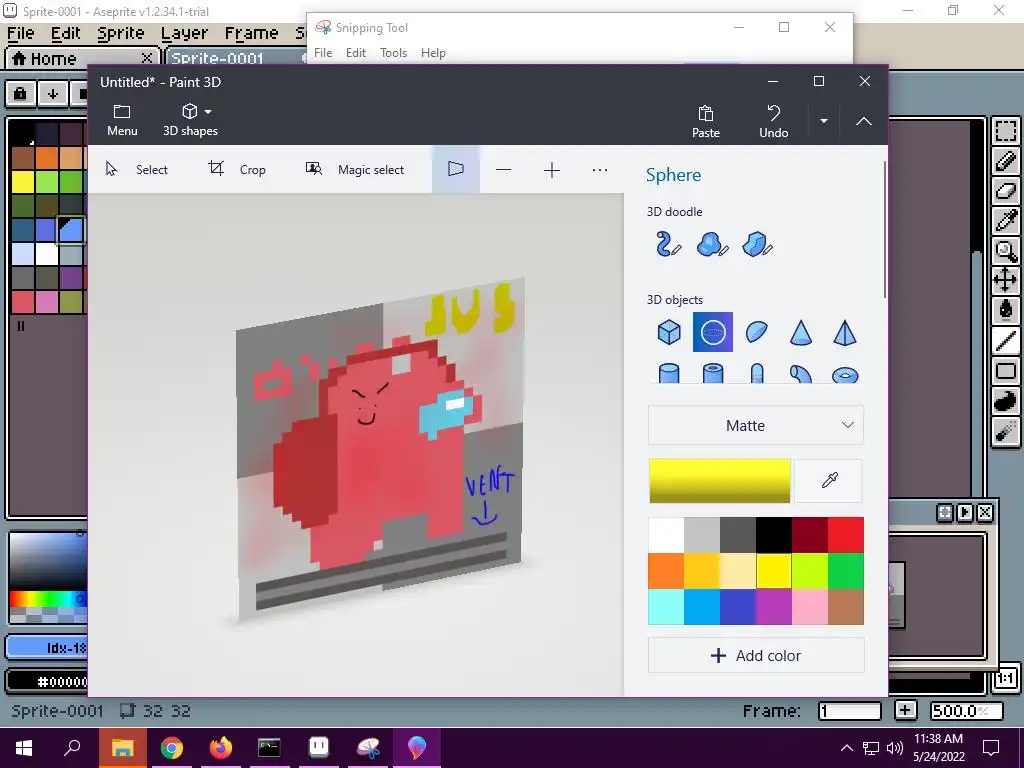1024x768 pixels.
Task: Open the Matte material dropdown
Action: pos(756,426)
